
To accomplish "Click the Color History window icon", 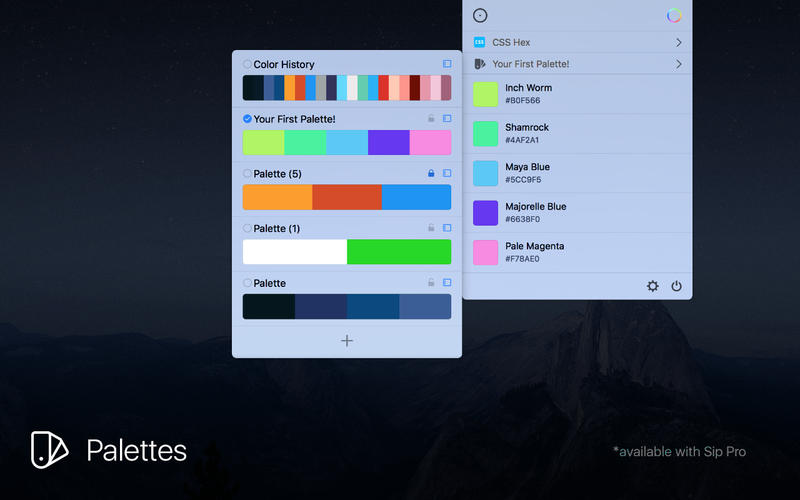I will point(447,64).
